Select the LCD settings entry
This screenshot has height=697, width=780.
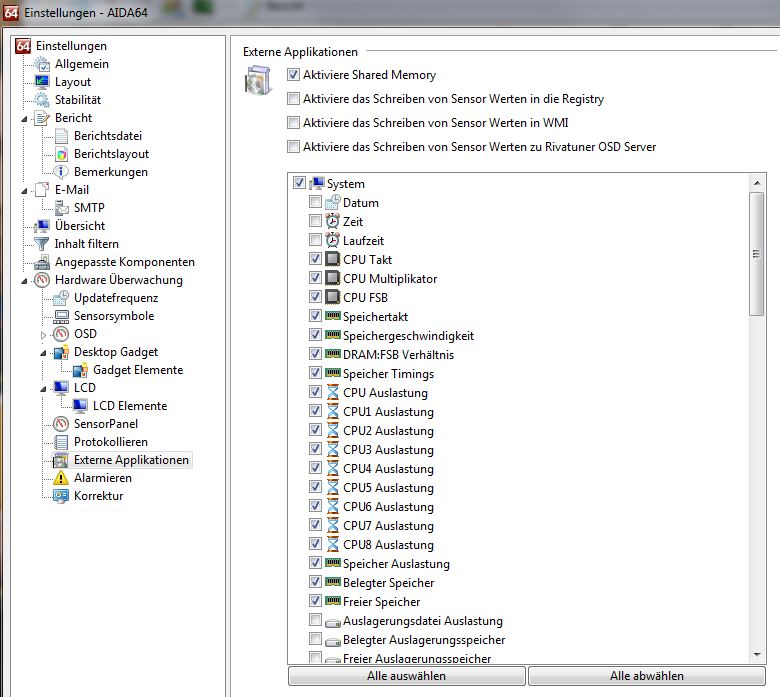[x=85, y=388]
